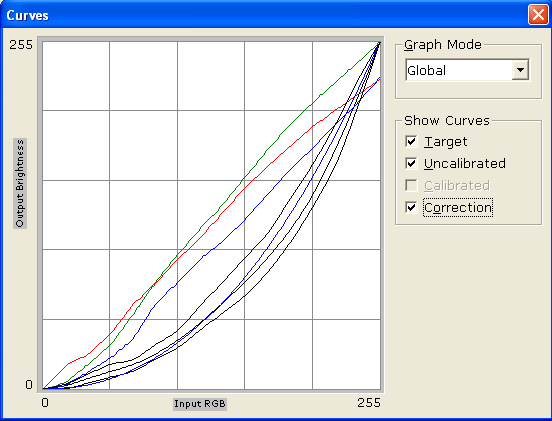Click the Uncalibrated checkbox label
Image resolution: width=552 pixels, height=421 pixels.
[x=465, y=164]
